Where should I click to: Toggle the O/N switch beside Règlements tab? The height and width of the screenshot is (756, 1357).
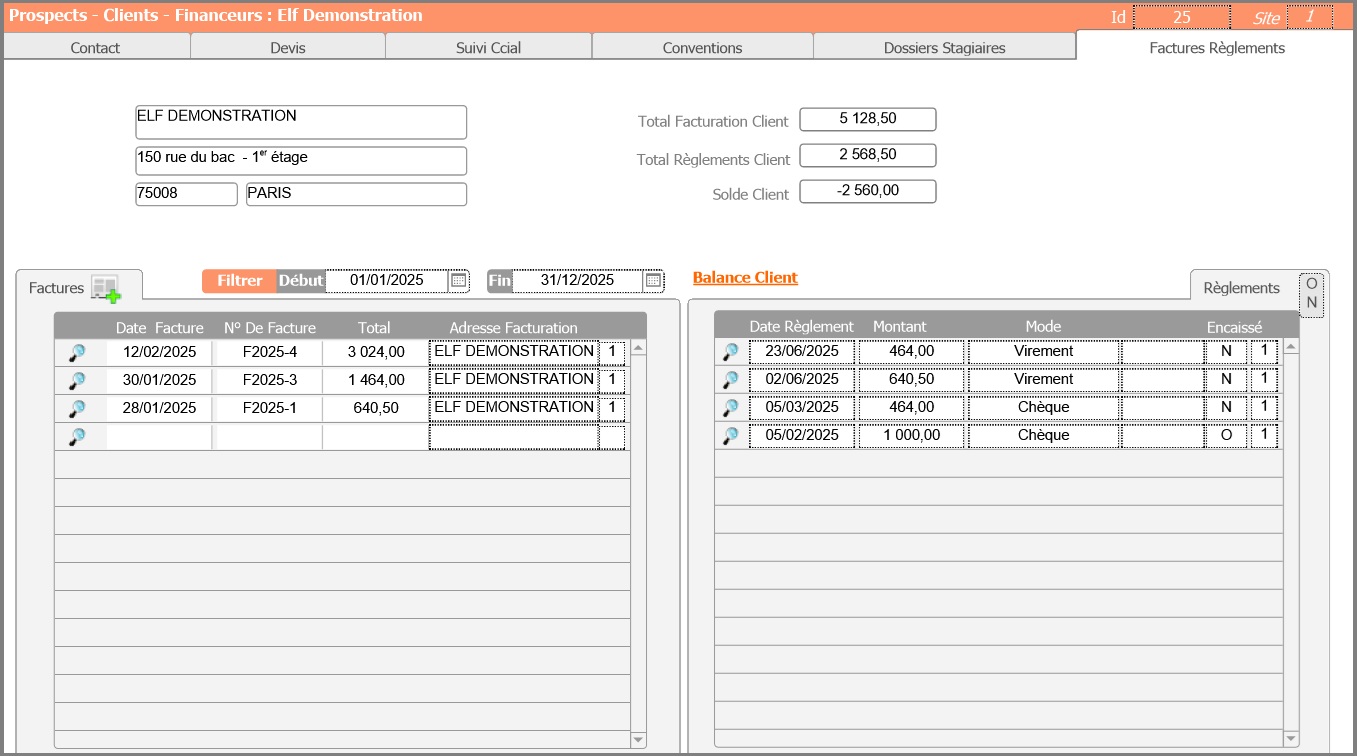pos(1312,294)
